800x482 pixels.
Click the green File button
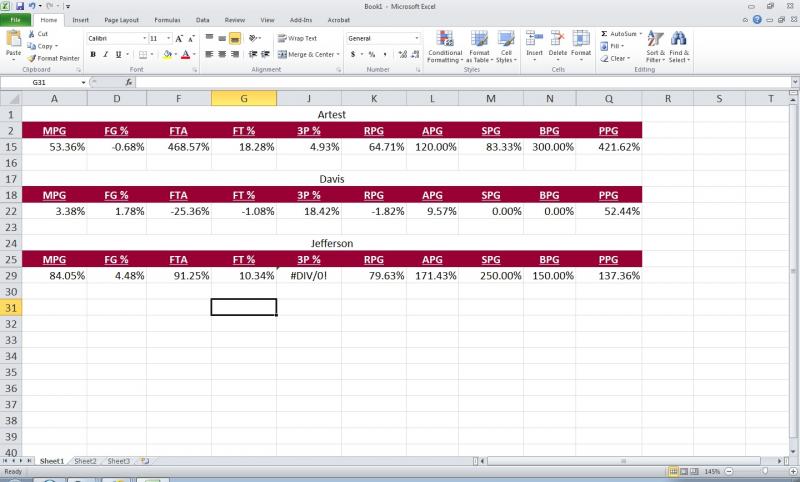(16, 19)
